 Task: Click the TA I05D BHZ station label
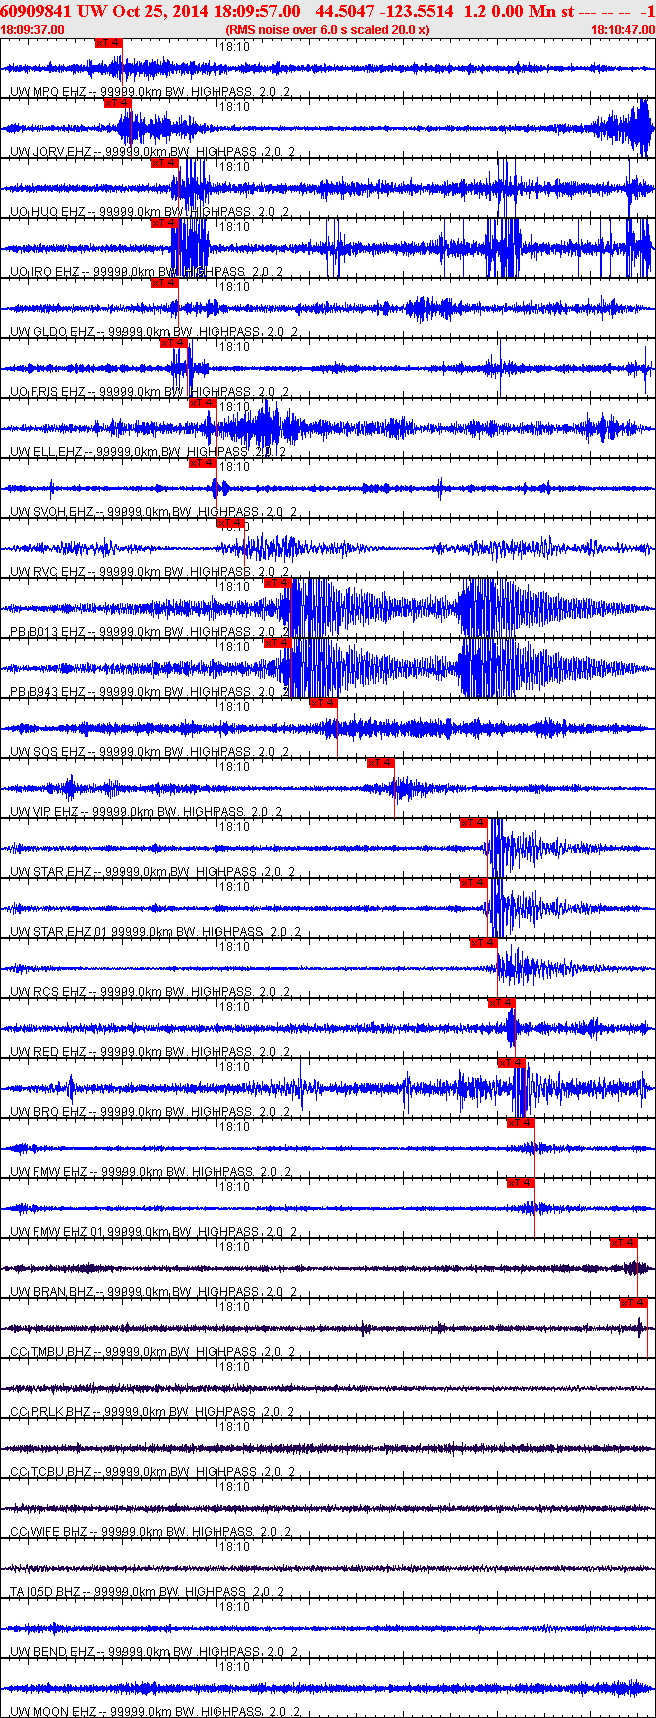(x=46, y=1592)
